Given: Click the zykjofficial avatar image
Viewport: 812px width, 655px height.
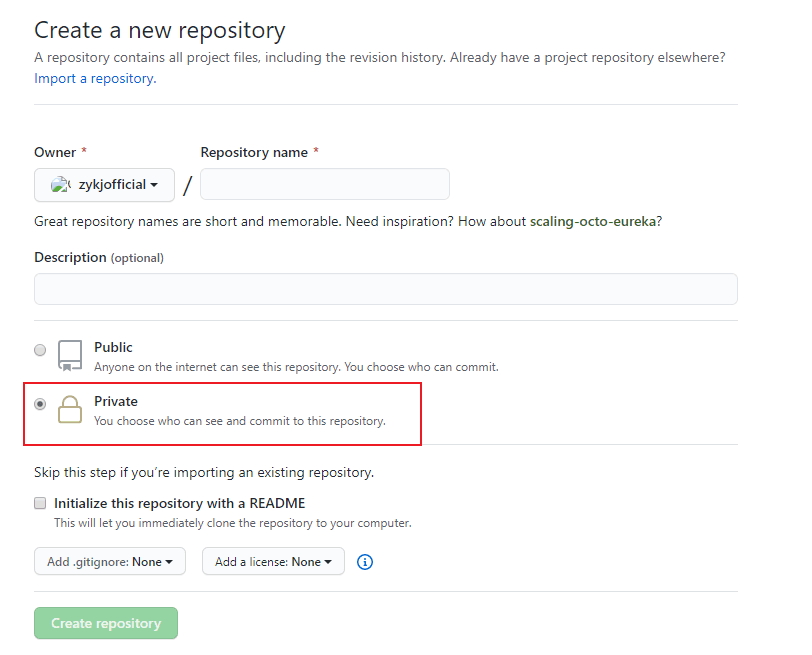Looking at the screenshot, I should click(61, 185).
